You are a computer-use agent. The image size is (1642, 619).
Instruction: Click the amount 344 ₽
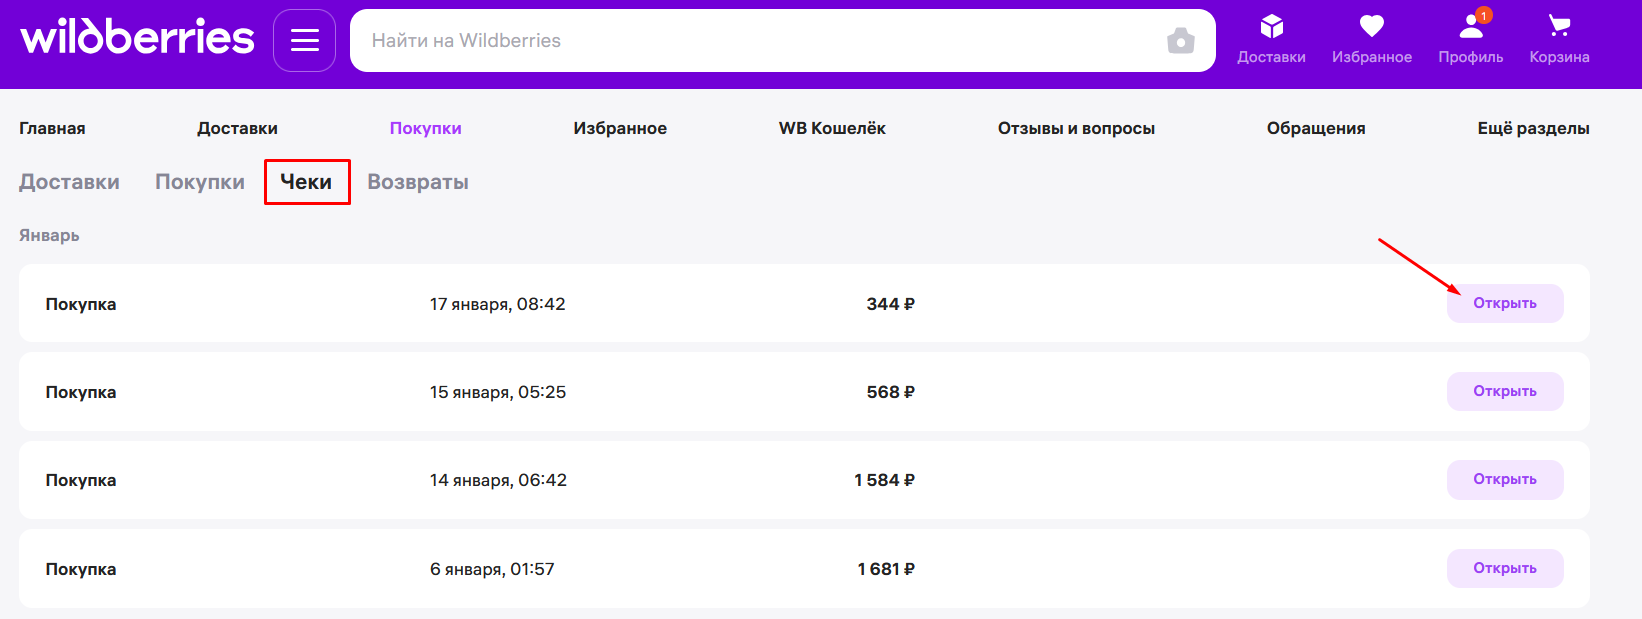(x=890, y=304)
